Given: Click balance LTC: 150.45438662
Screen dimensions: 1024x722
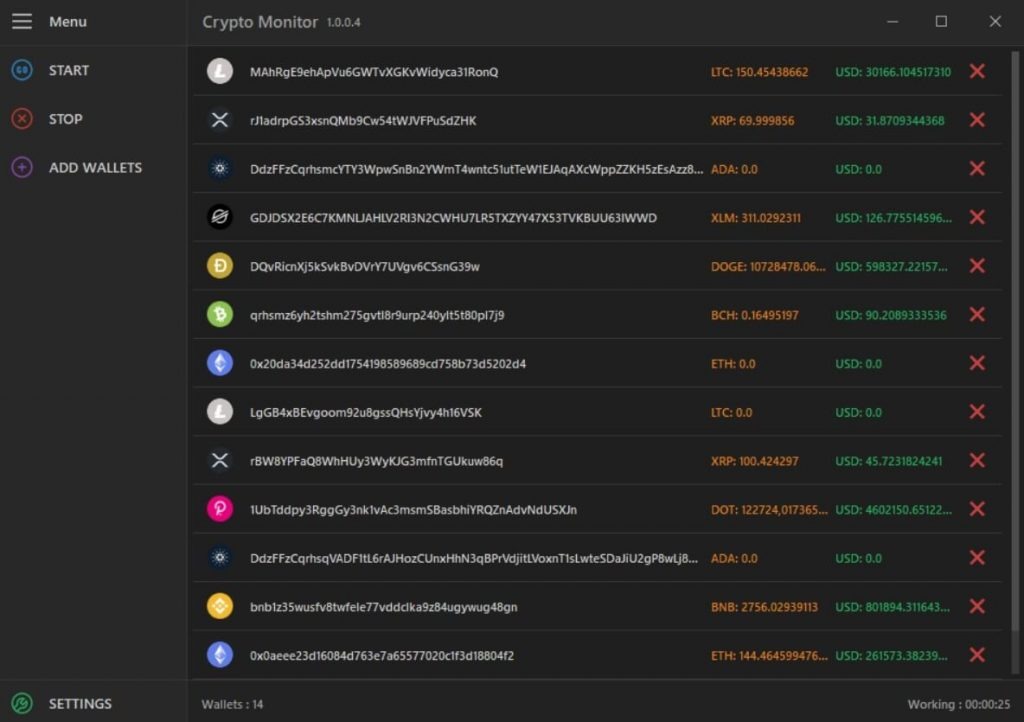Looking at the screenshot, I should [x=759, y=72].
